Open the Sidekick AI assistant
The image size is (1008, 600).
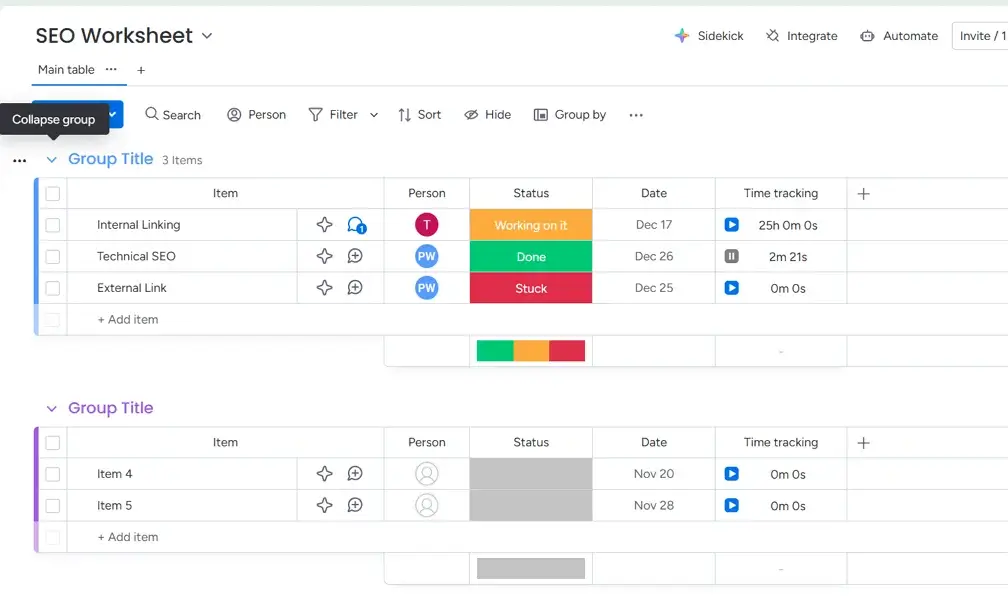click(709, 35)
